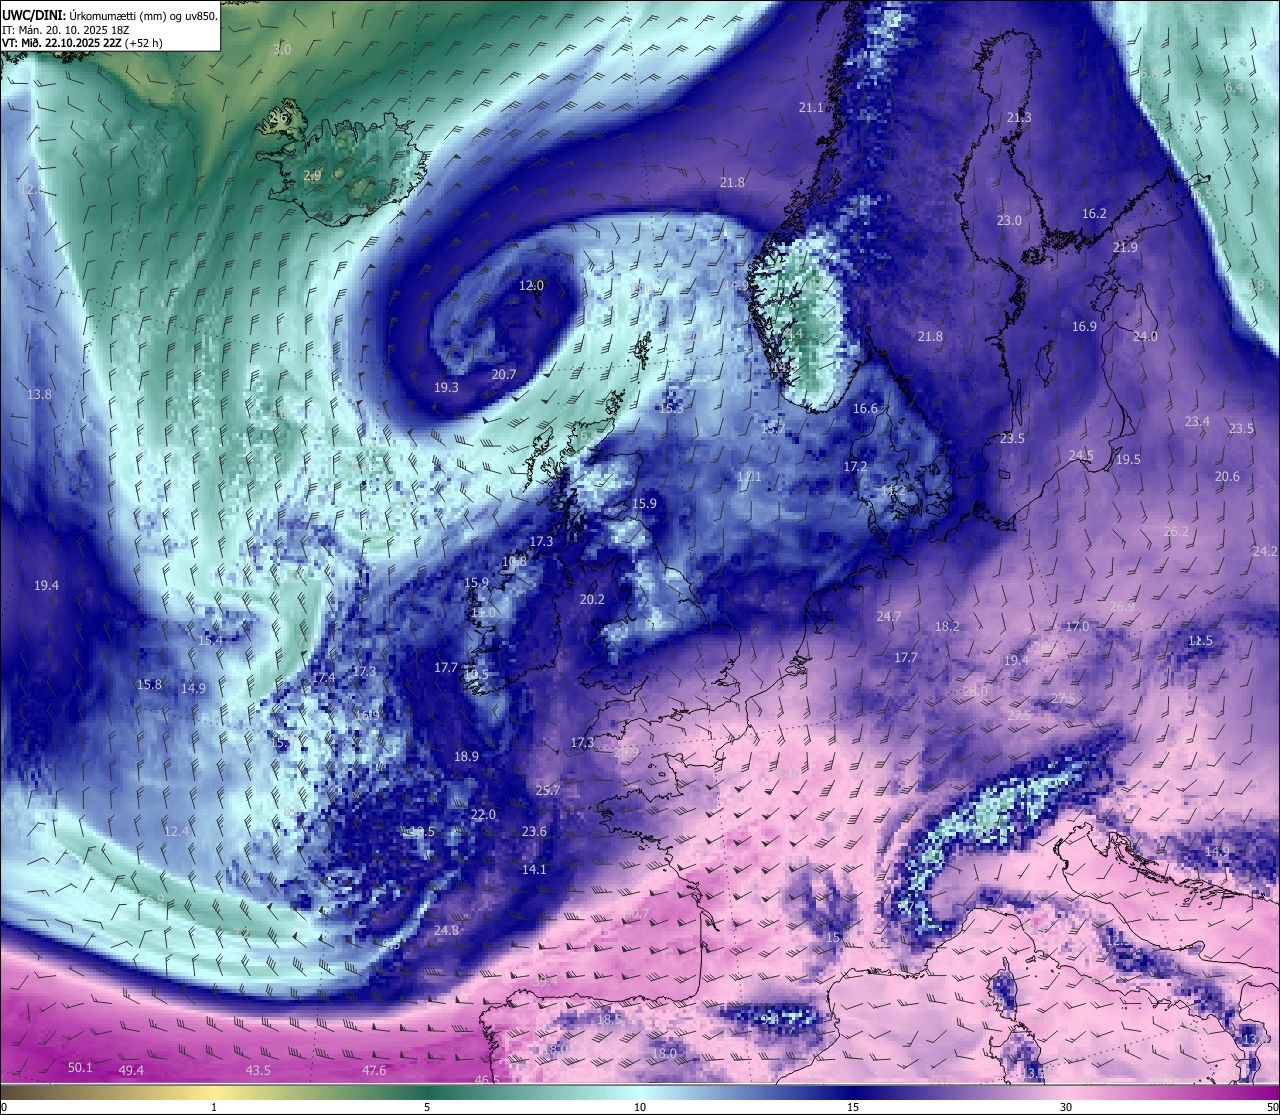Image resolution: width=1280 pixels, height=1115 pixels.
Task: Click the 50.1 value on the map
Action: (x=80, y=1068)
